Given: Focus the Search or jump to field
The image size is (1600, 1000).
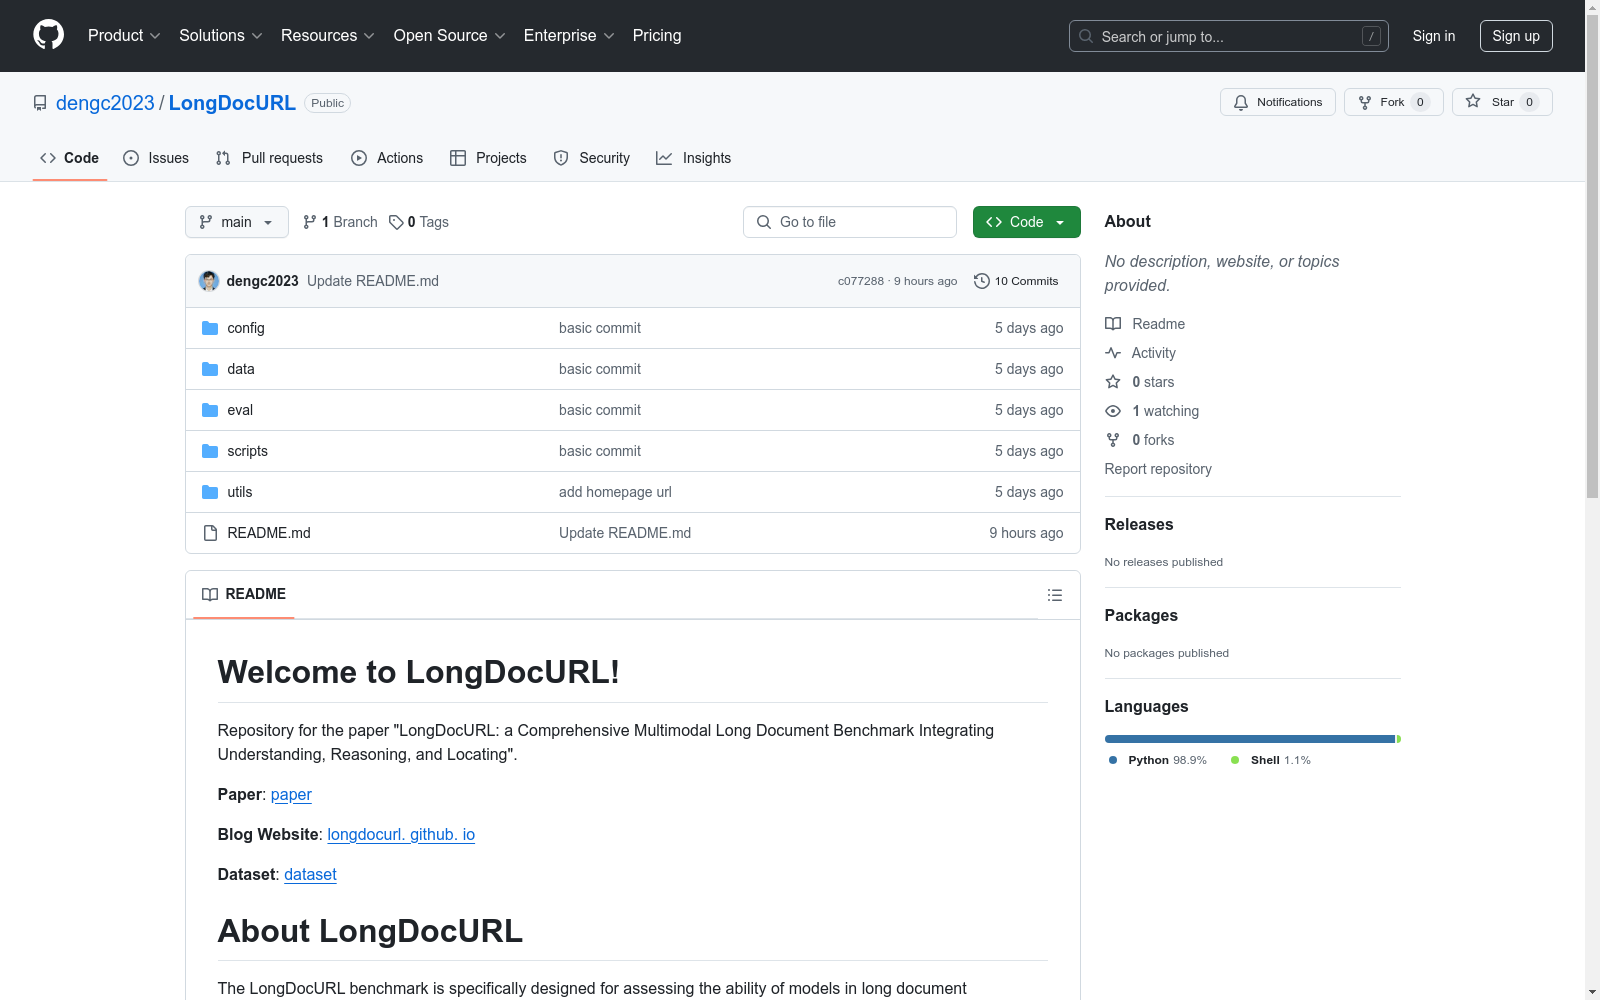Looking at the screenshot, I should coord(1229,36).
